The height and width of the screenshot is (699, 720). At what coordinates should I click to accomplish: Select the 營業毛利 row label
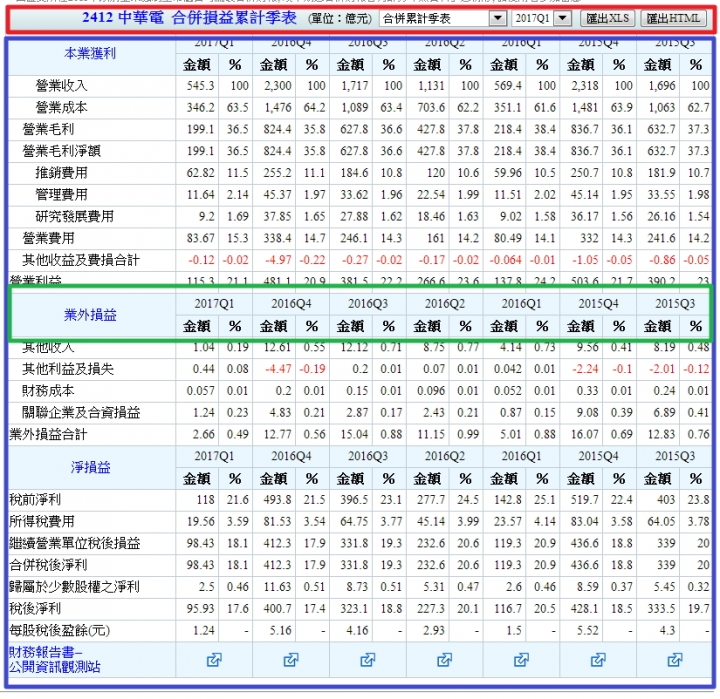[x=48, y=129]
